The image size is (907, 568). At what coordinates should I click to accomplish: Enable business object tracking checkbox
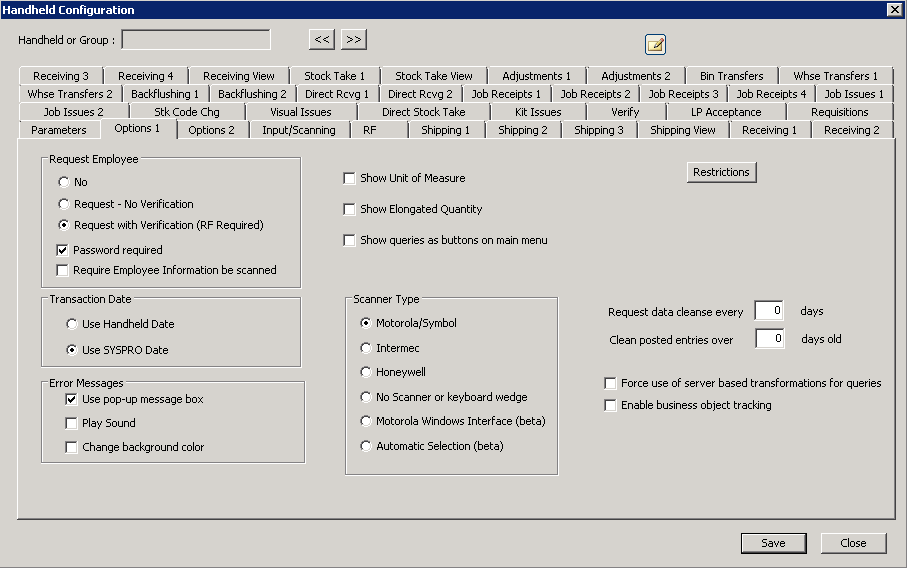tap(611, 405)
